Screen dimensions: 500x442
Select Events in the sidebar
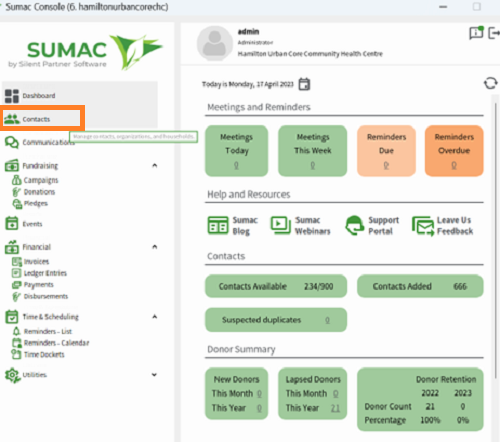tap(32, 224)
